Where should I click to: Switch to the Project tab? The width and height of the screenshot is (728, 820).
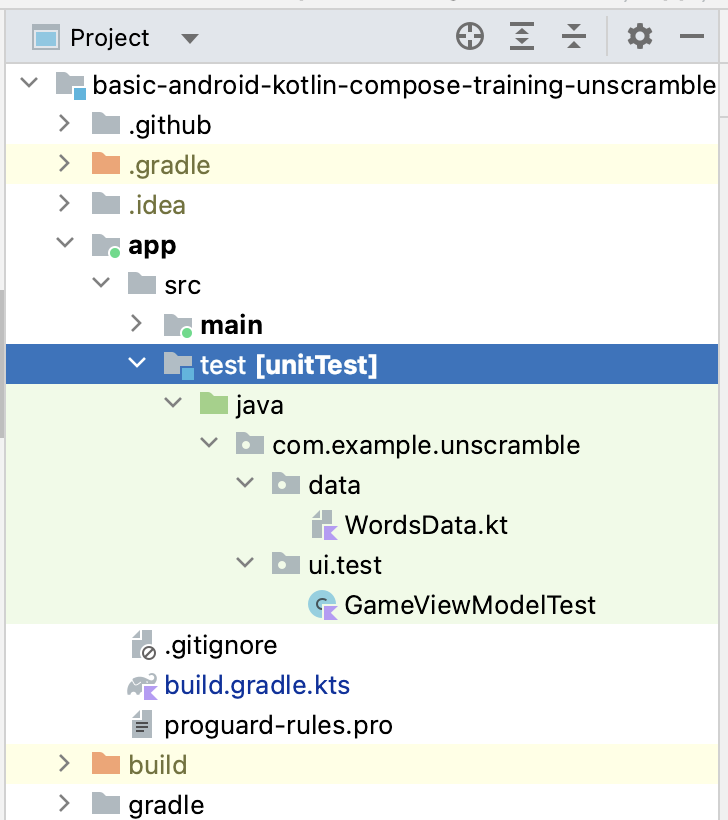[x=108, y=36]
